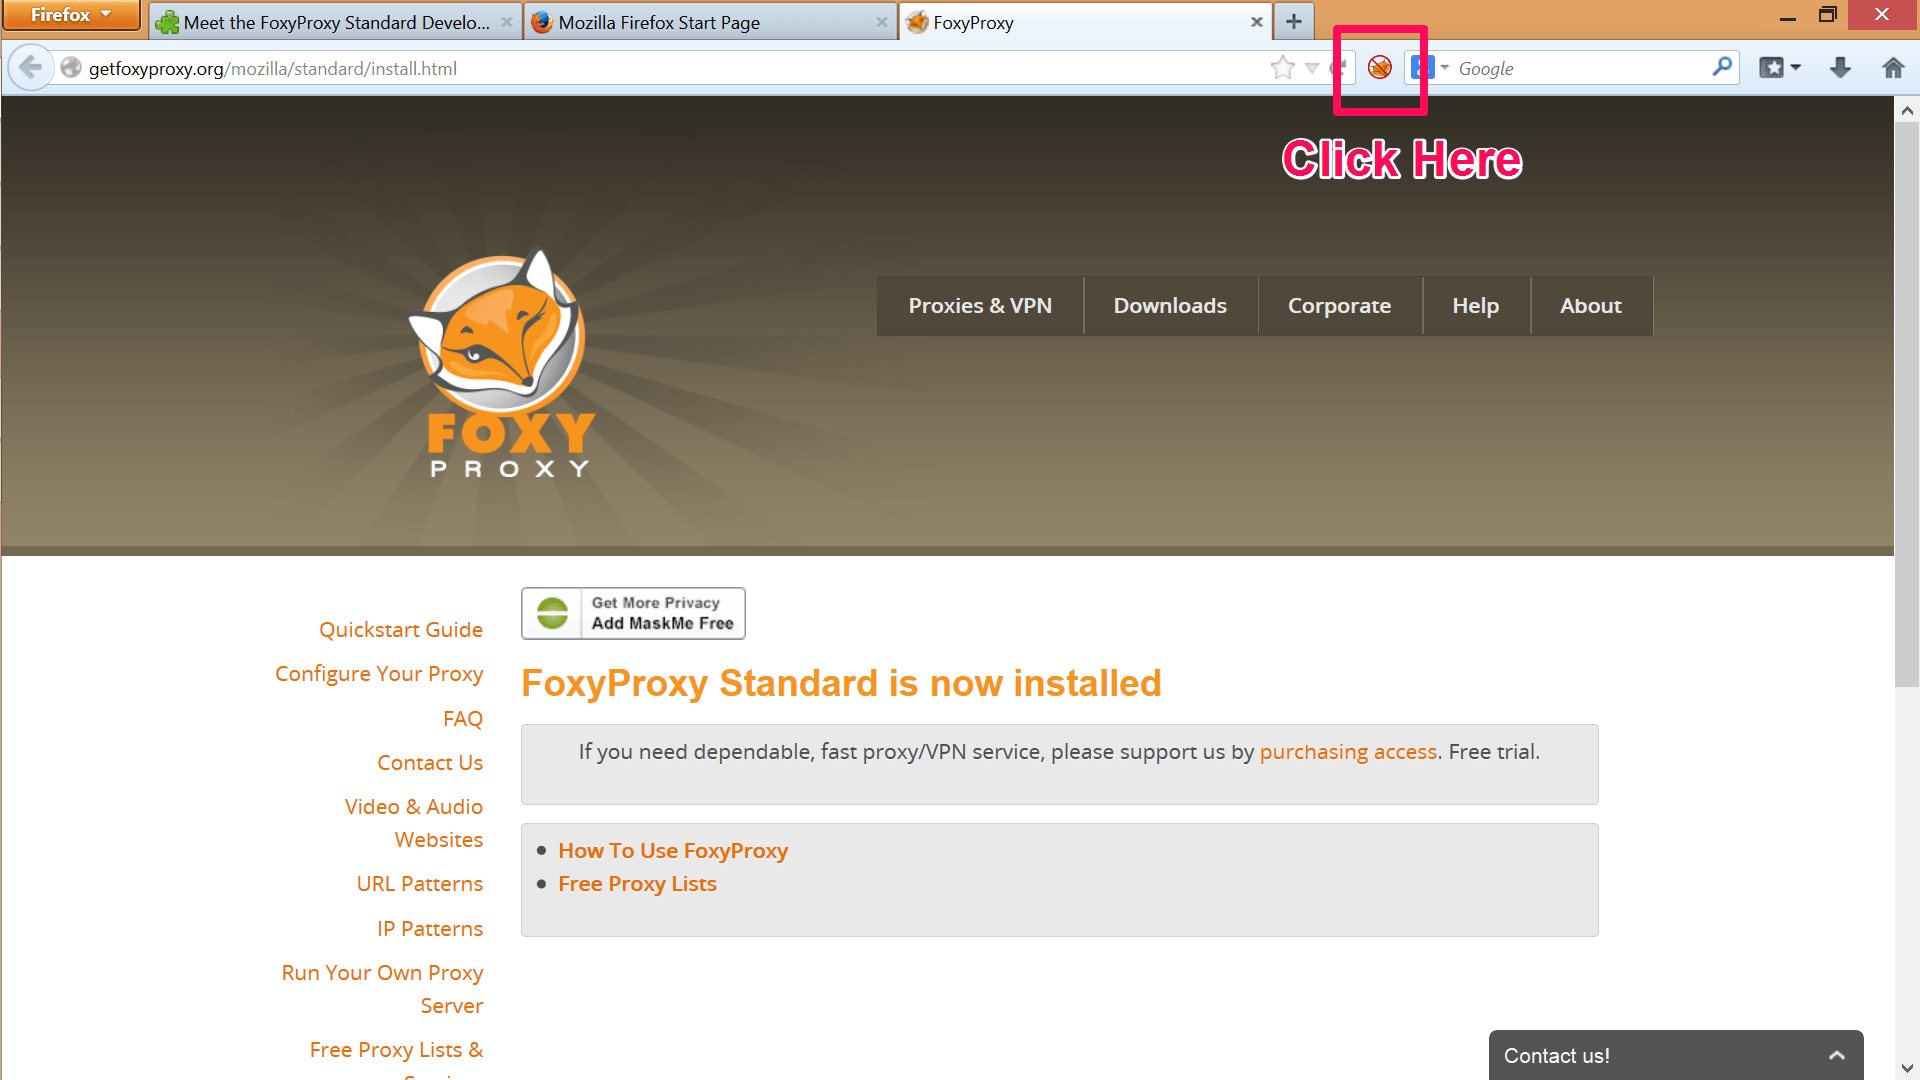Image resolution: width=1920 pixels, height=1080 pixels.
Task: Click the purchasing access link
Action: (1347, 752)
